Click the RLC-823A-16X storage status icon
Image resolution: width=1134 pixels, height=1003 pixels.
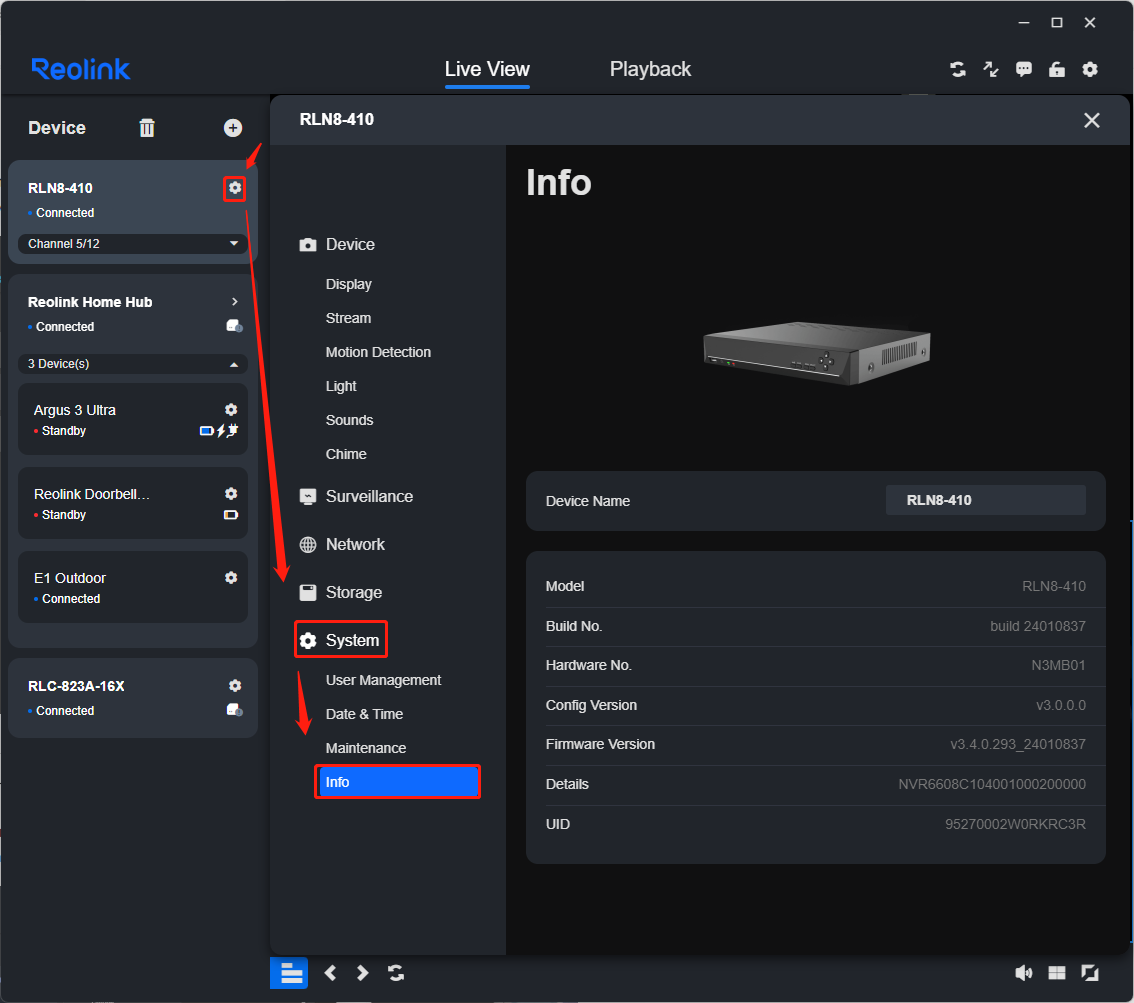click(x=234, y=710)
